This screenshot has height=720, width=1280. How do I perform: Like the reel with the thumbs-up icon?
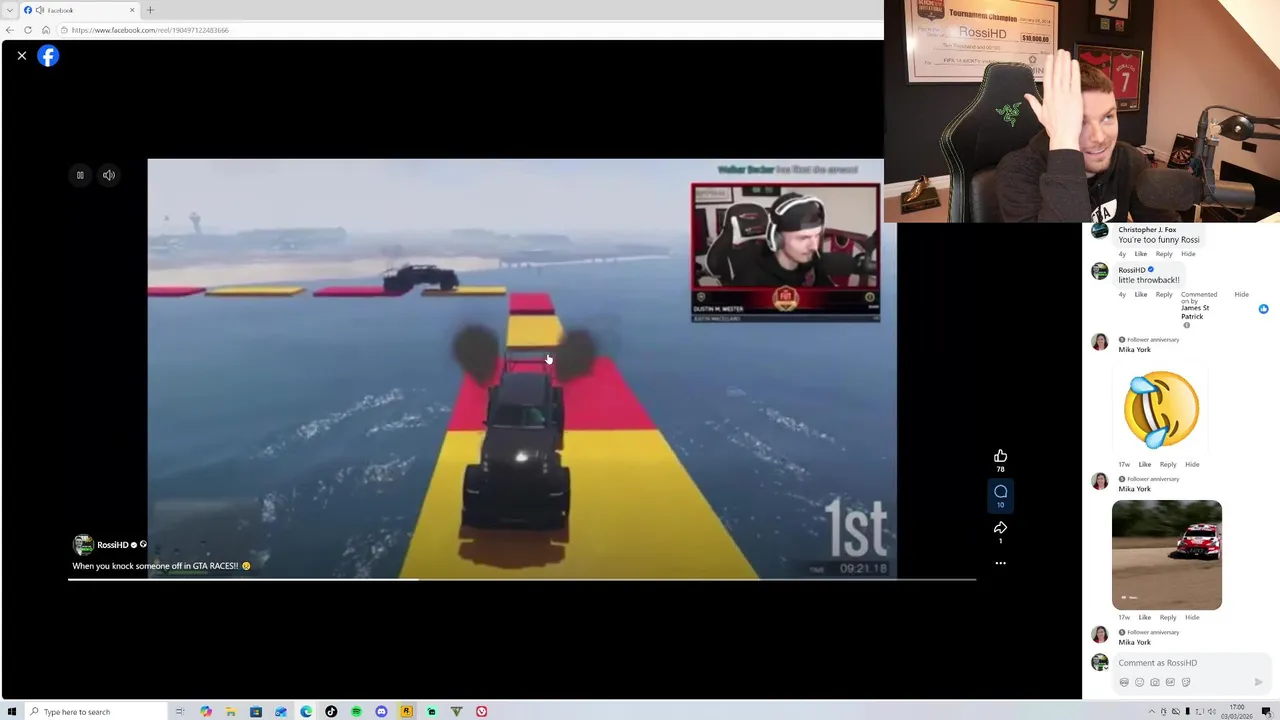pos(1000,456)
